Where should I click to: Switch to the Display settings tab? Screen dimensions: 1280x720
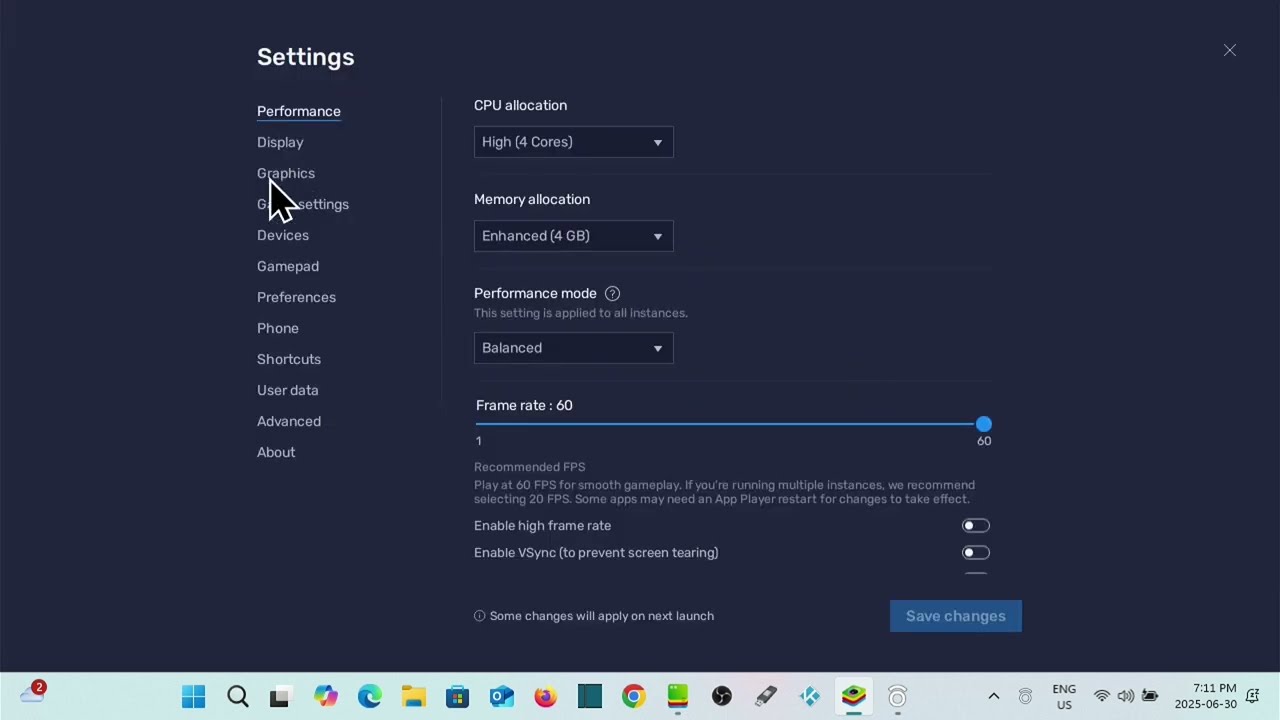click(280, 142)
